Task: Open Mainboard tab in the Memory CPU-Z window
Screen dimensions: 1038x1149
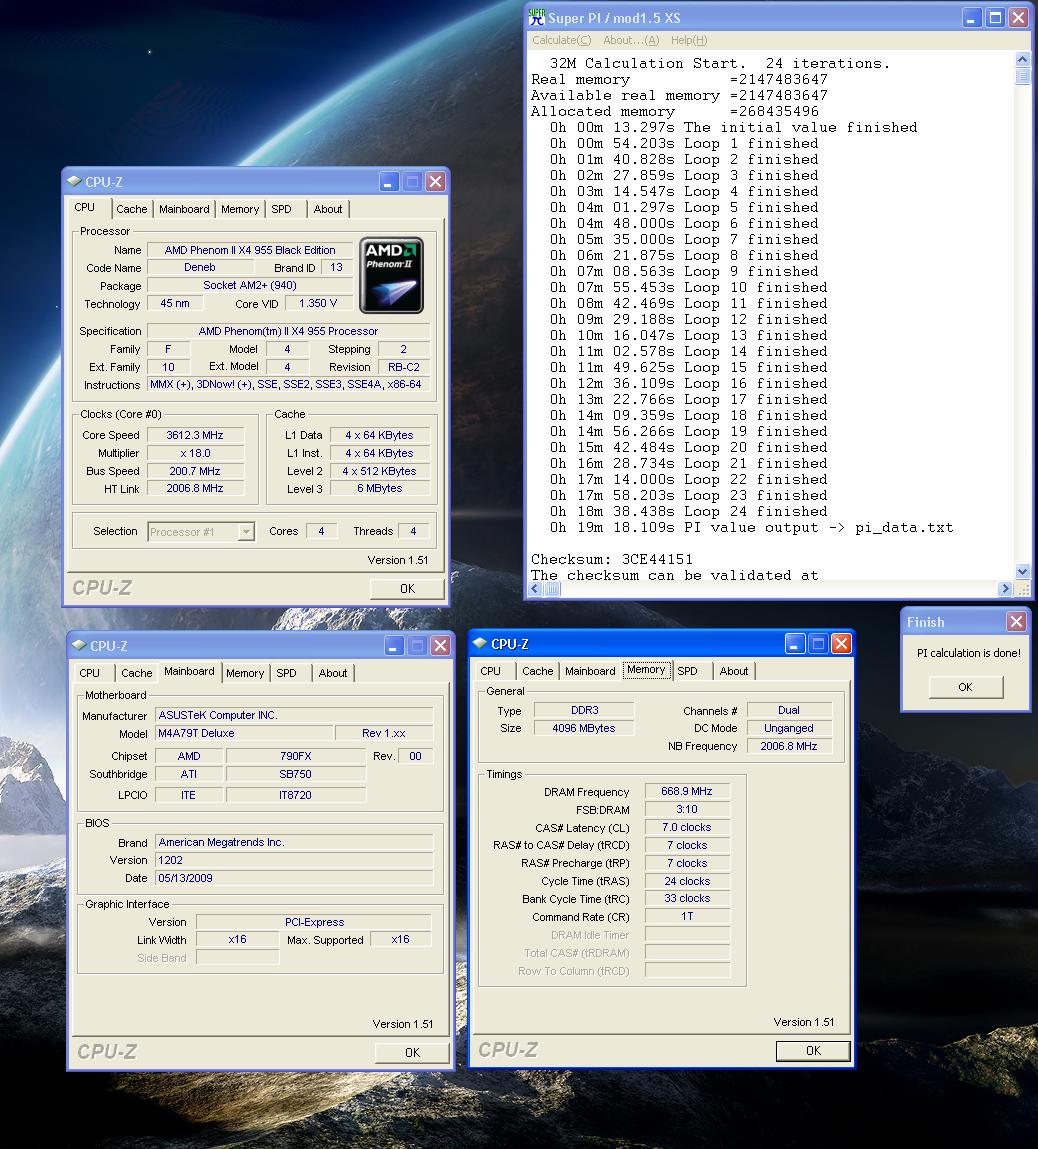Action: click(590, 670)
